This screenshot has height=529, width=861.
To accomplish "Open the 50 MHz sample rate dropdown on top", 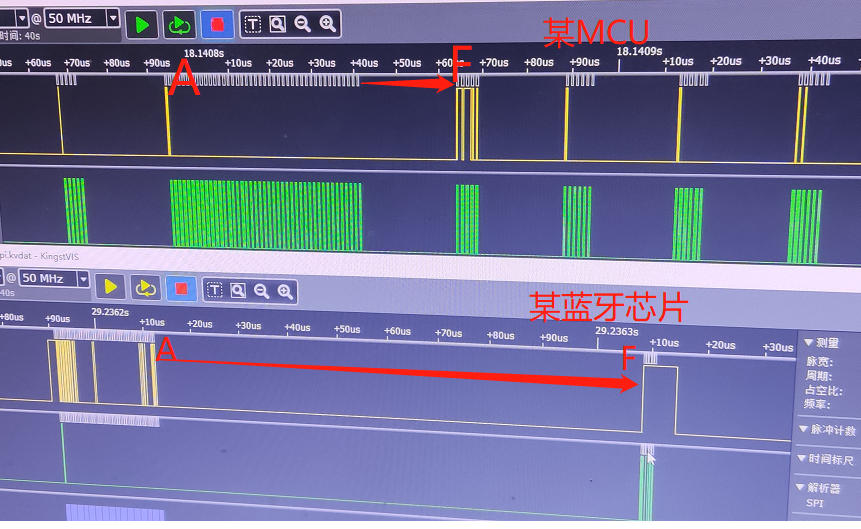I will tap(112, 19).
